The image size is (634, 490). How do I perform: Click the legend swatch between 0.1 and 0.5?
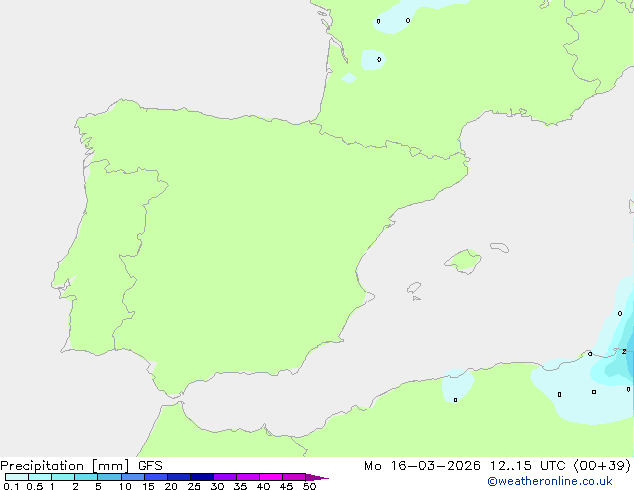tap(17, 477)
